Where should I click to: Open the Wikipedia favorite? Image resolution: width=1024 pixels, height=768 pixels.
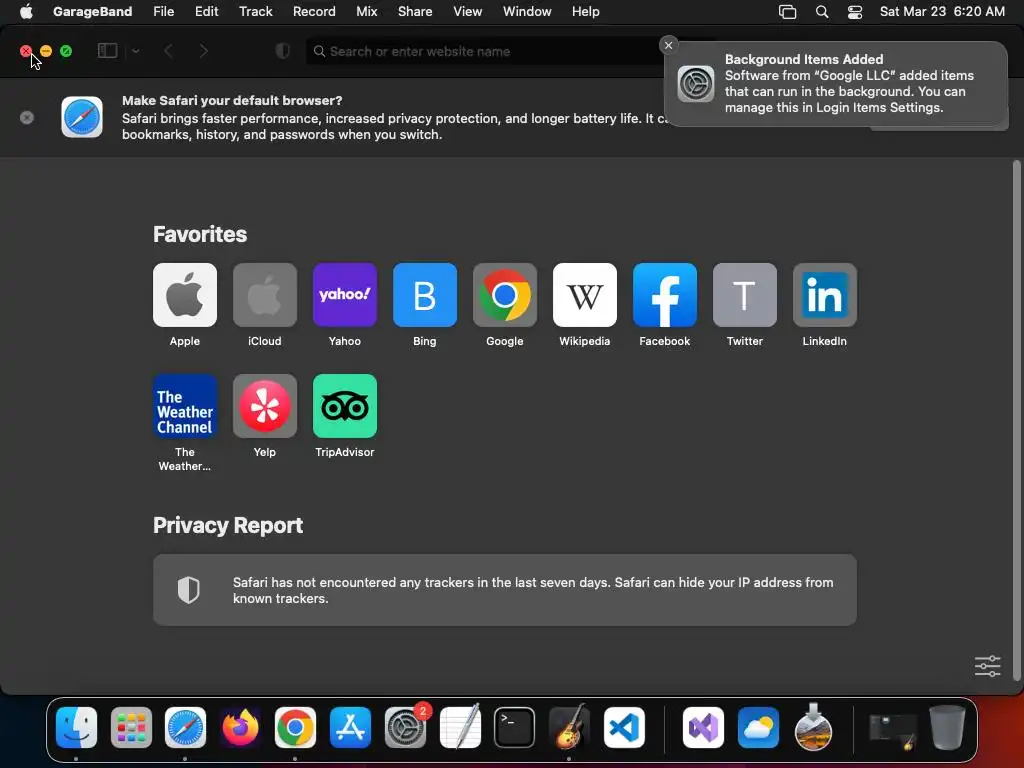584,295
